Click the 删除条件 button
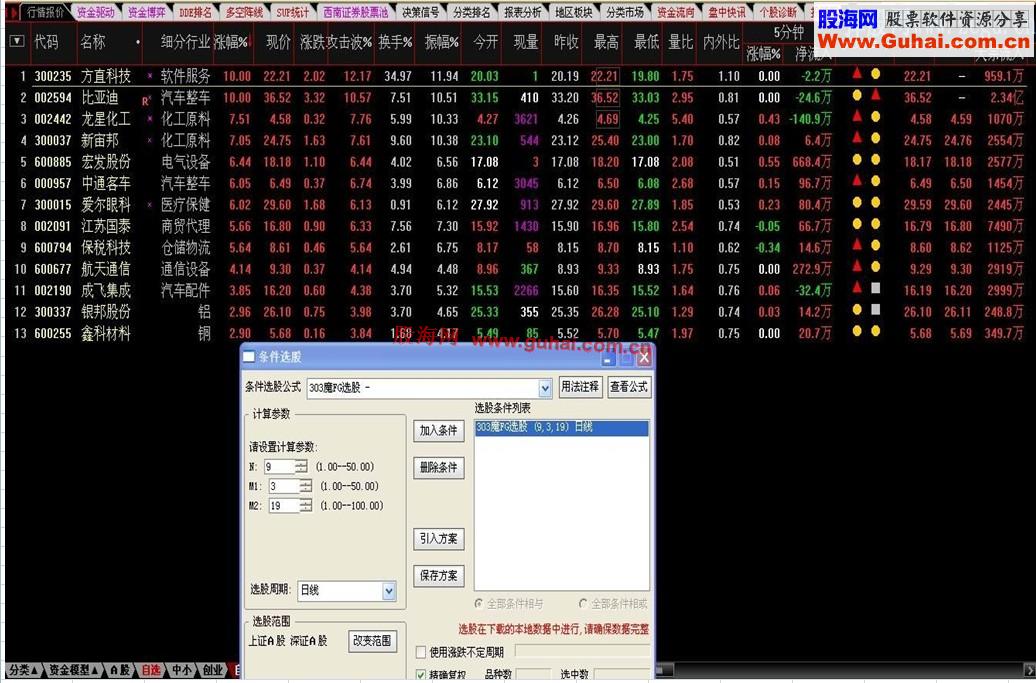The height and width of the screenshot is (683, 1036). pyautogui.click(x=439, y=468)
